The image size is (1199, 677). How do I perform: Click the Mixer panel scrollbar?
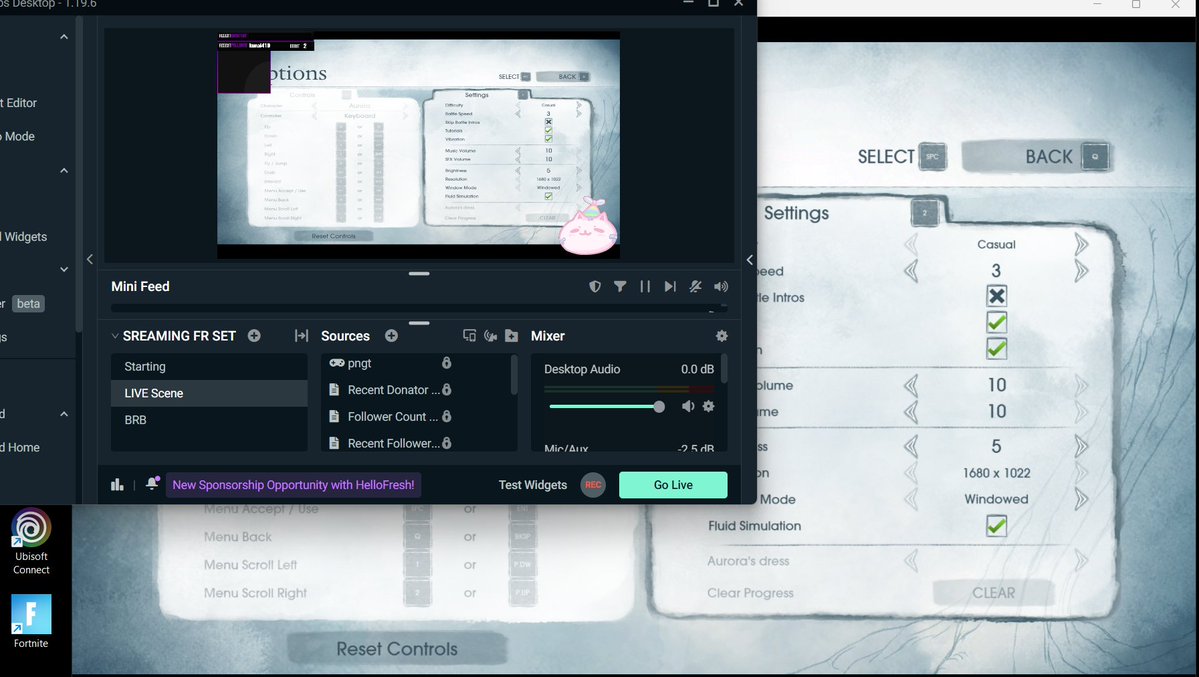click(724, 369)
